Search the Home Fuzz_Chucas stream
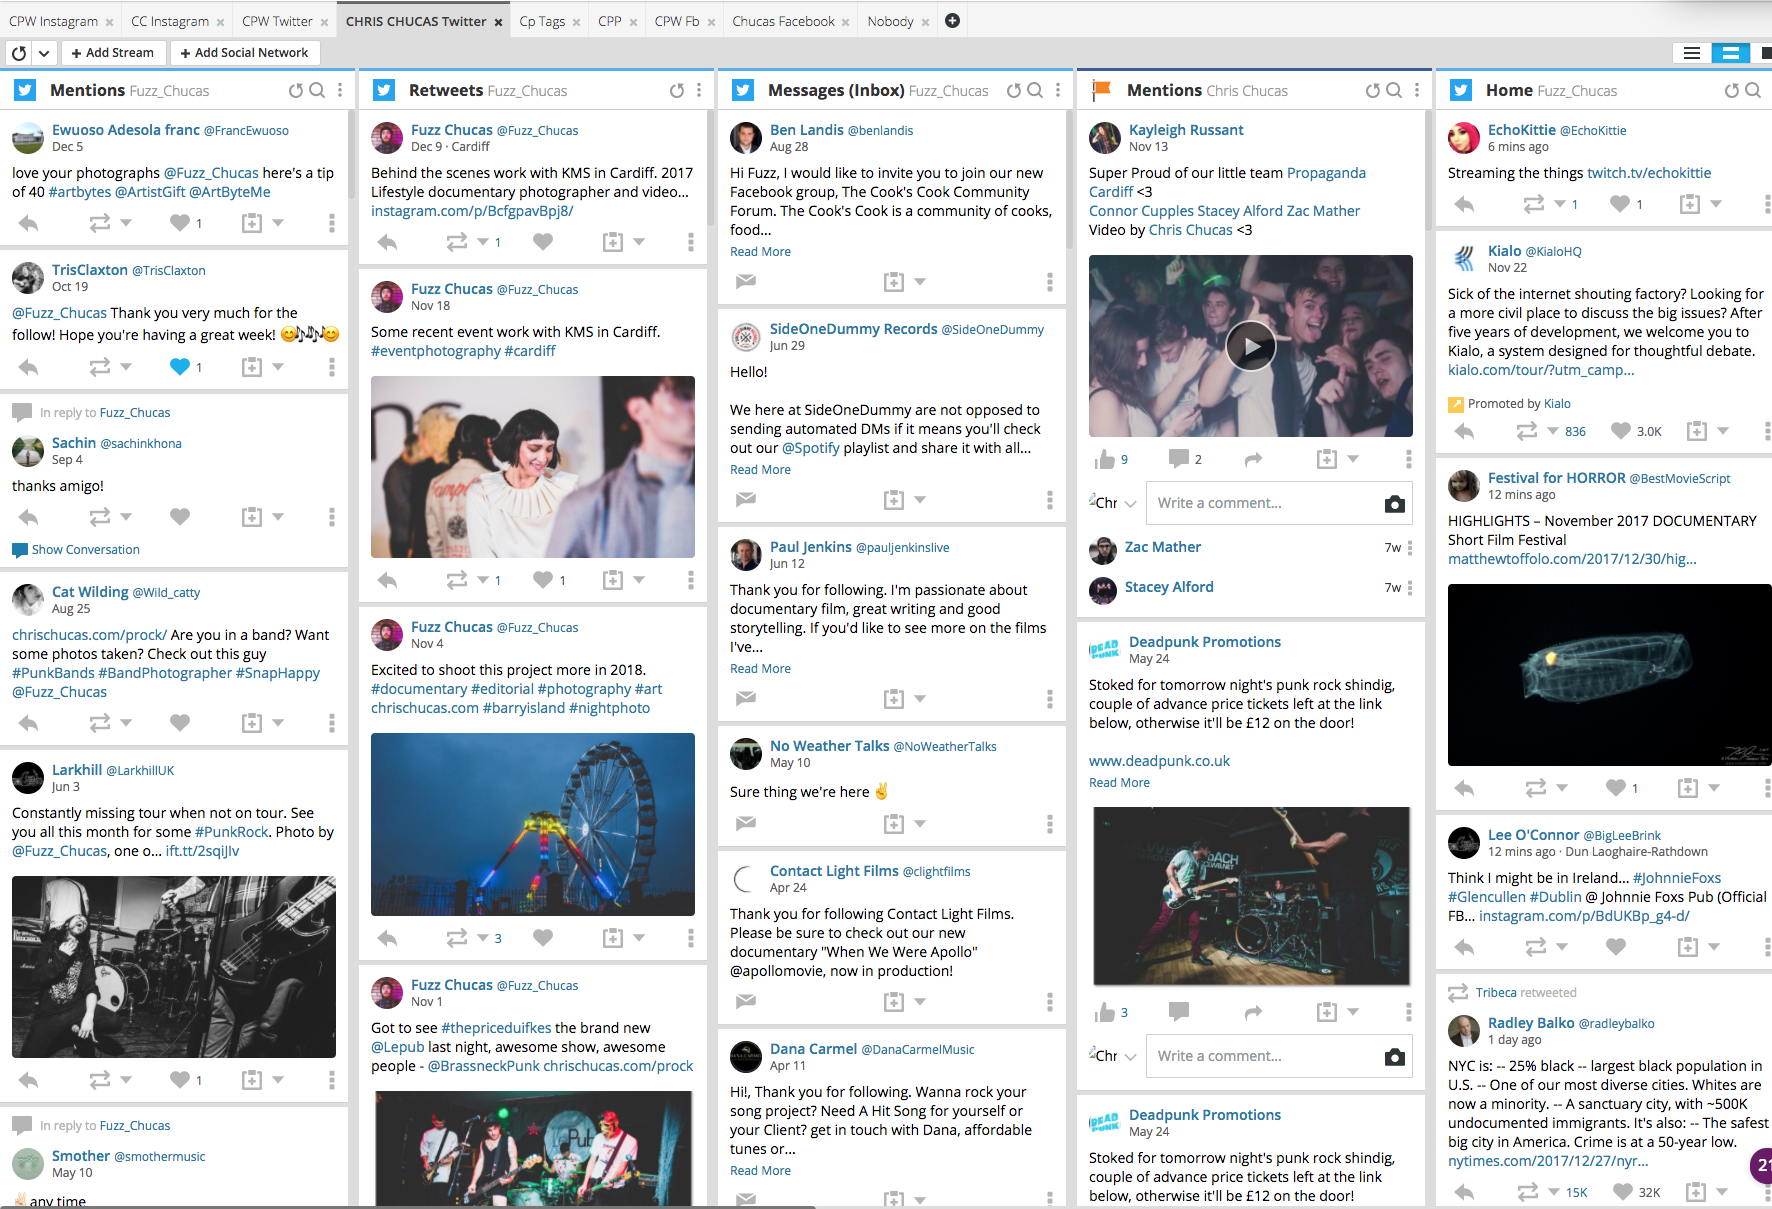The height and width of the screenshot is (1209, 1772). tap(1753, 90)
